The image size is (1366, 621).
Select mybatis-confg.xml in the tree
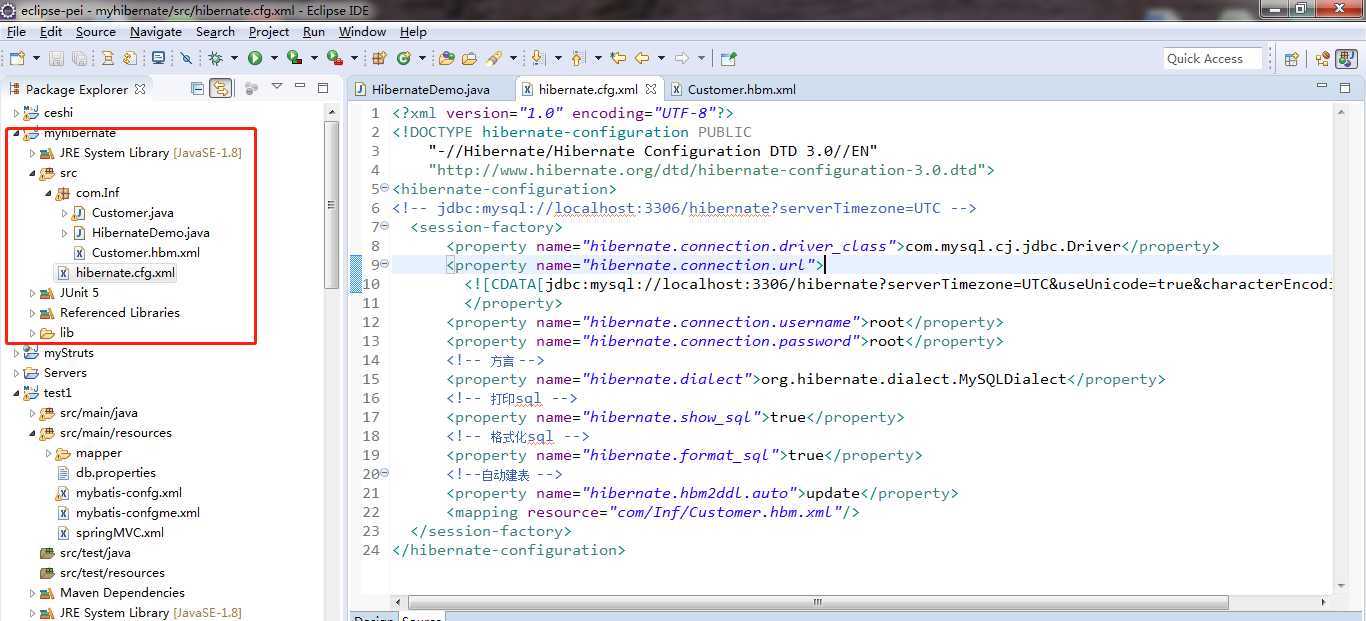(128, 493)
